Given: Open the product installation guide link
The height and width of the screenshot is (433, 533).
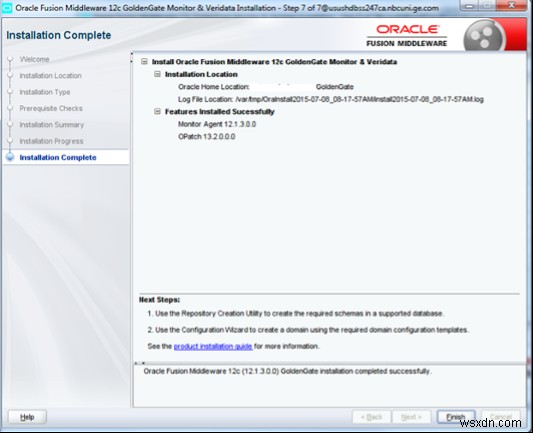Looking at the screenshot, I should 213,346.
